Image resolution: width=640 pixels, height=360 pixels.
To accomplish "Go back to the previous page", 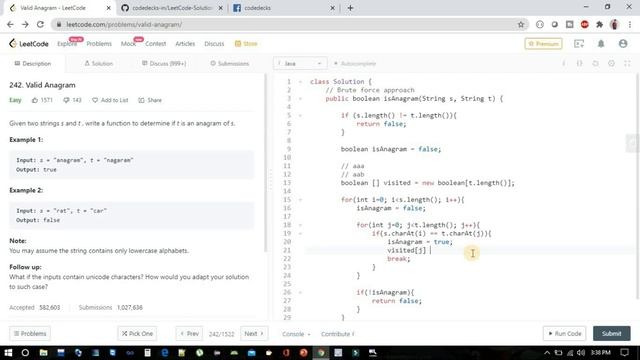I will coord(10,24).
